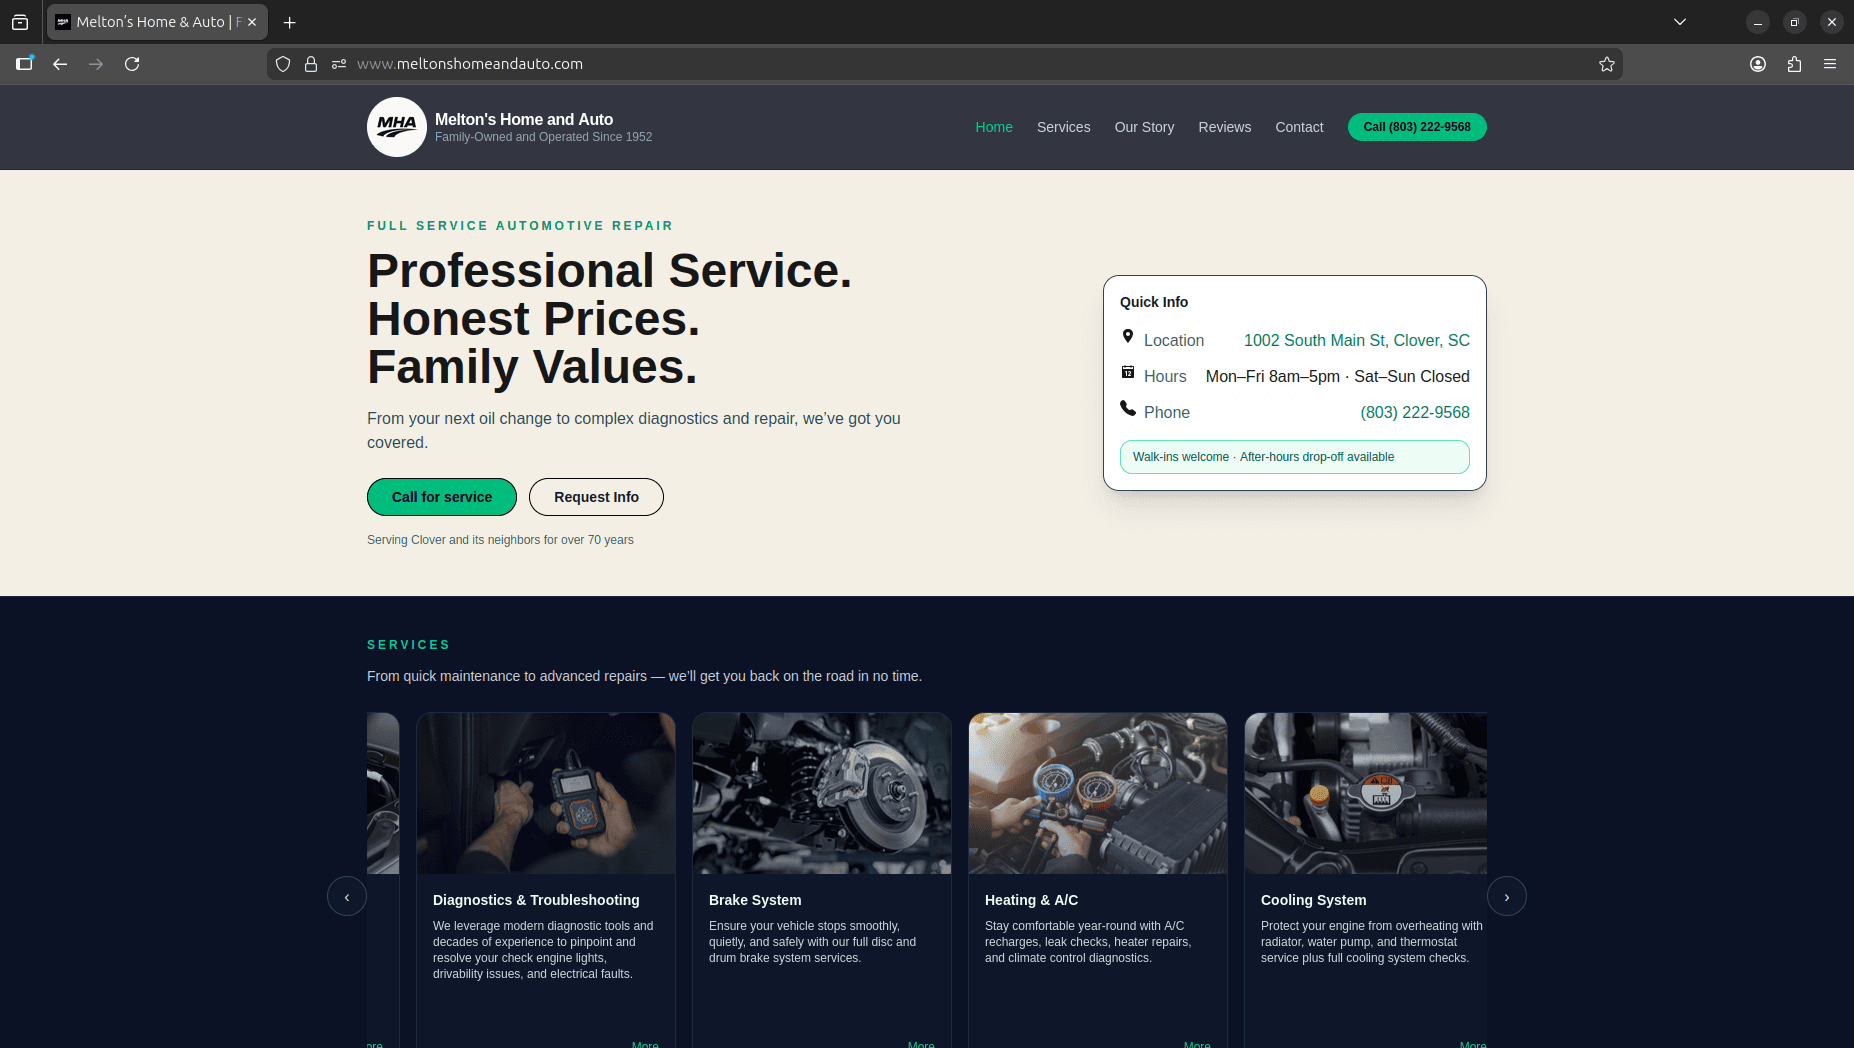Click the Request Info button

click(x=596, y=497)
